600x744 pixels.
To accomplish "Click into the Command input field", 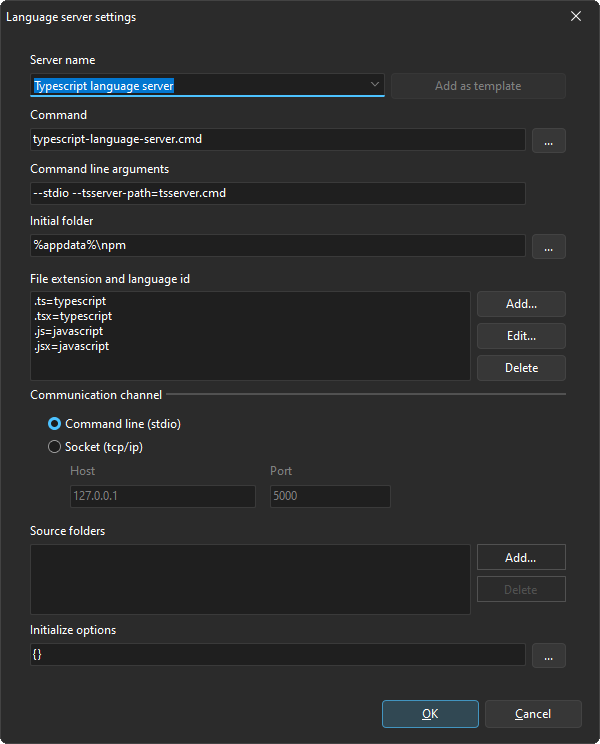I will (277, 140).
